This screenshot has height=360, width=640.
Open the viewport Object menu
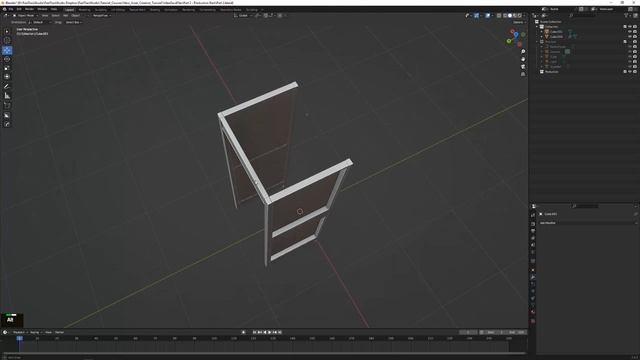pyautogui.click(x=76, y=16)
